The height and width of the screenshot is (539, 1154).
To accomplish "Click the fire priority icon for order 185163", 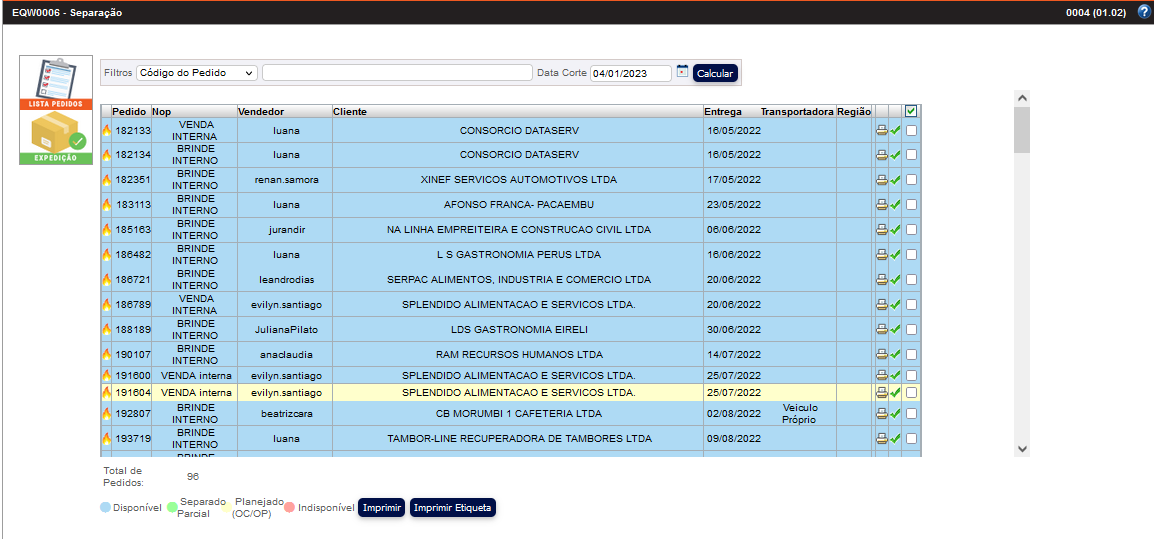I will (x=106, y=230).
